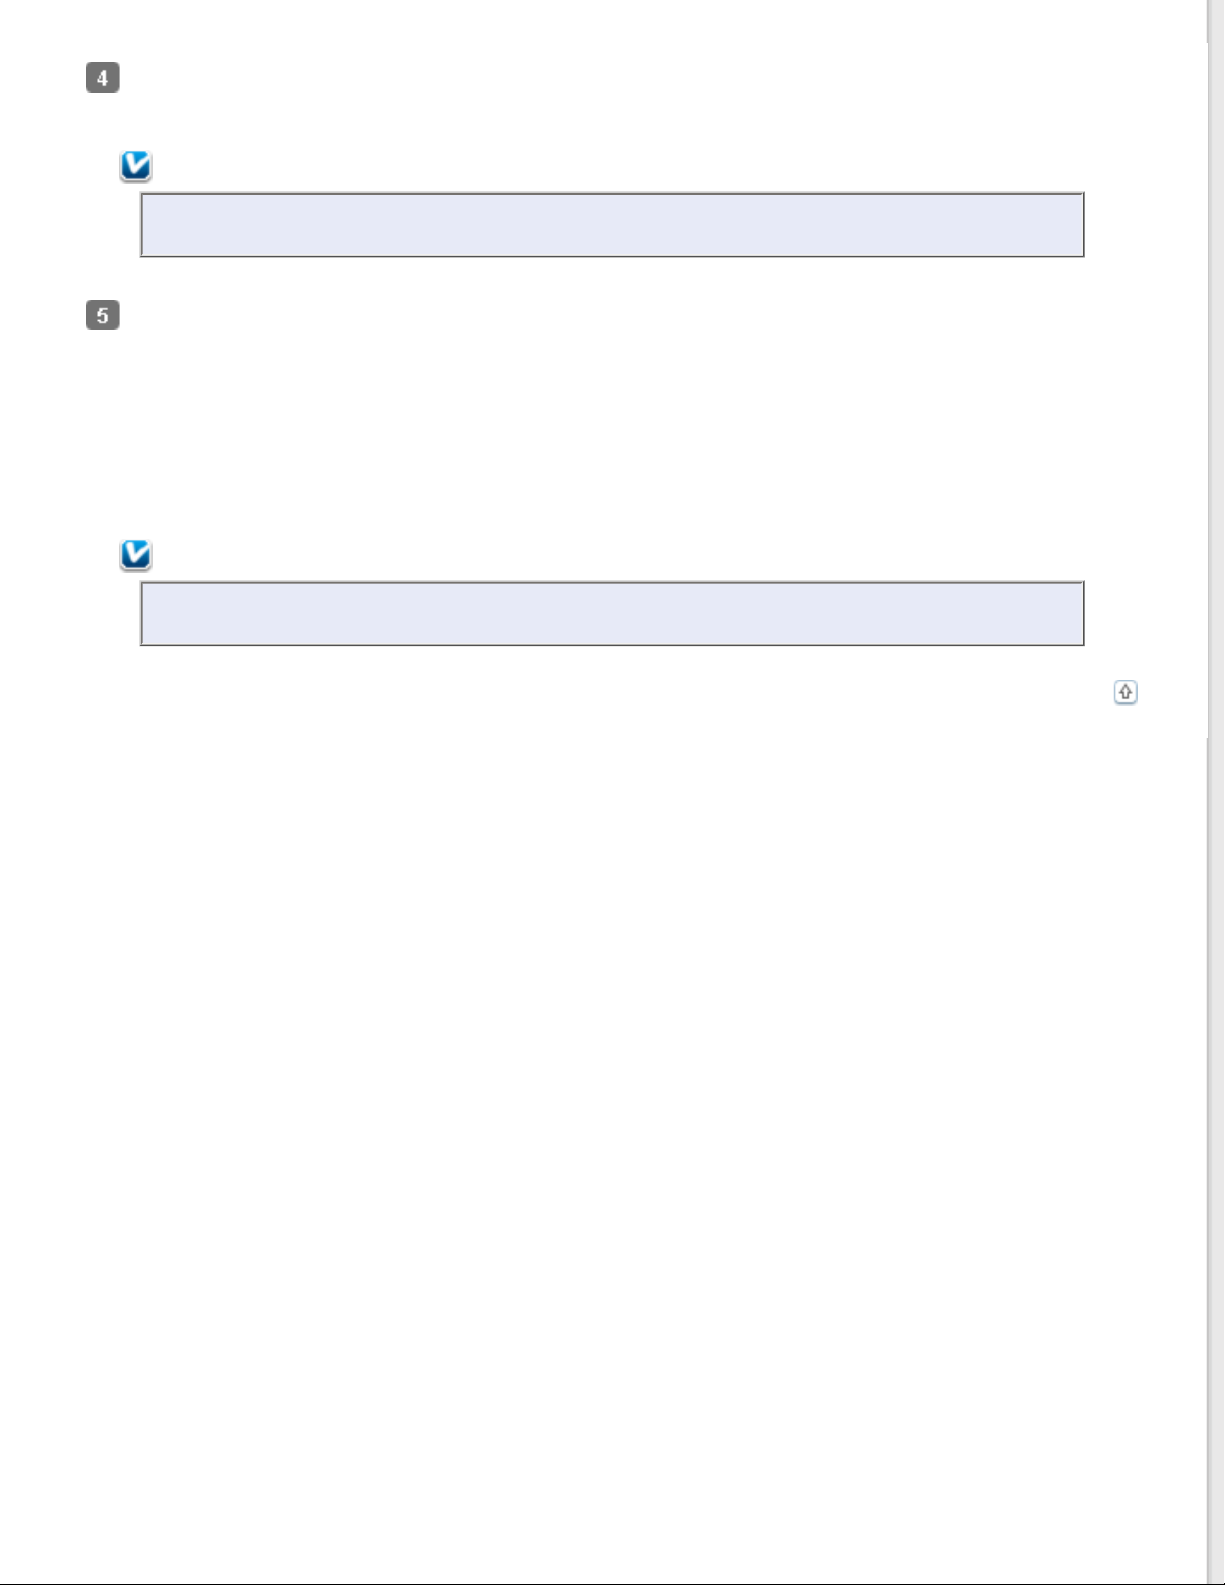Jump to top using the up-arrow icon

pos(1125,692)
